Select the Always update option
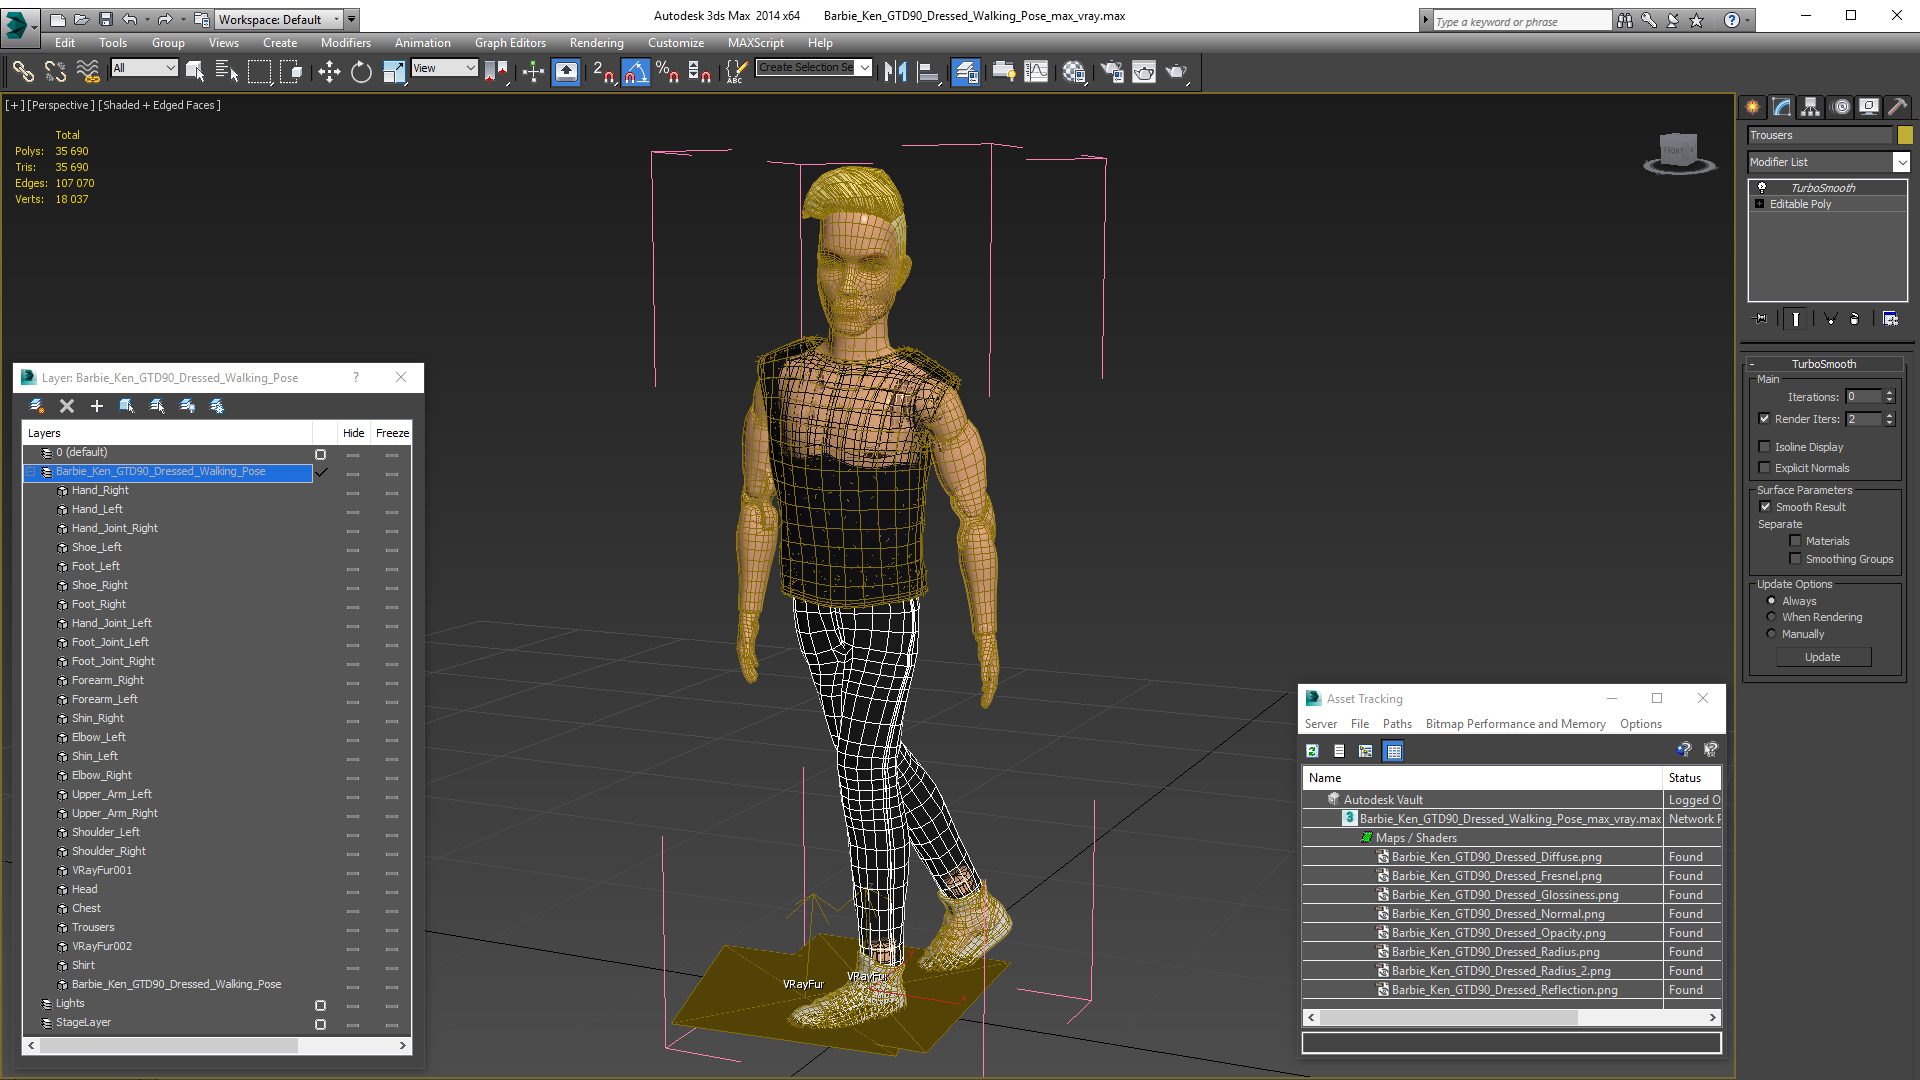The image size is (1920, 1080). [1771, 601]
